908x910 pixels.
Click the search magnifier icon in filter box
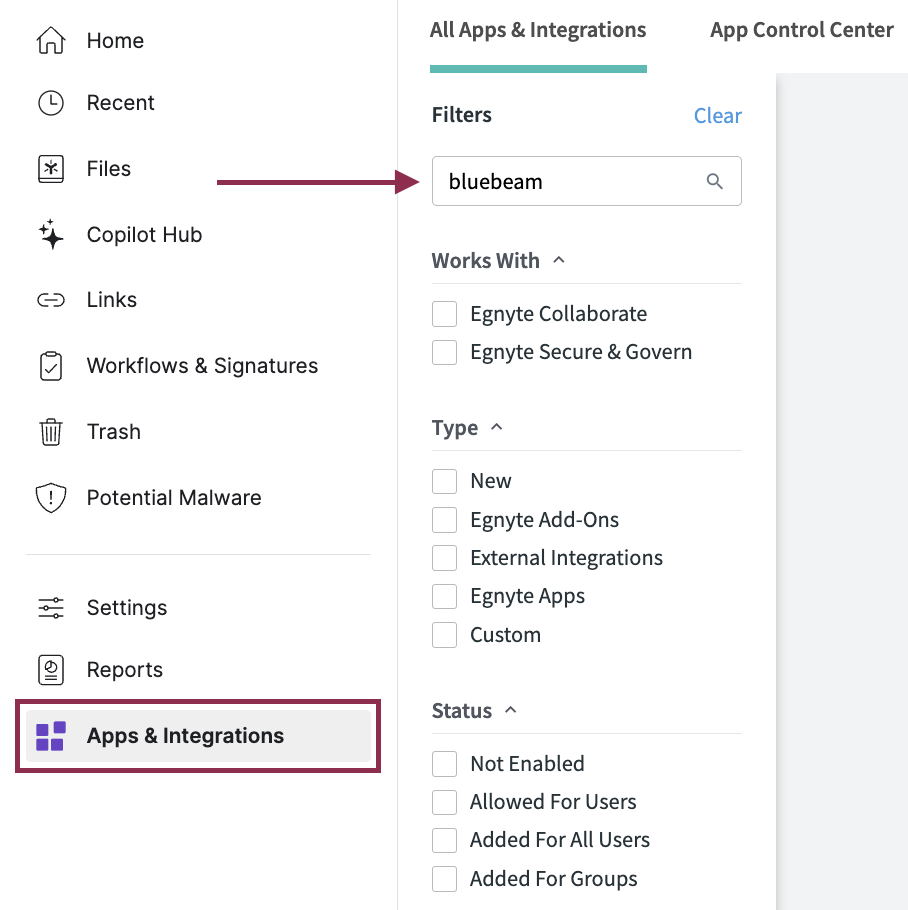pos(715,182)
